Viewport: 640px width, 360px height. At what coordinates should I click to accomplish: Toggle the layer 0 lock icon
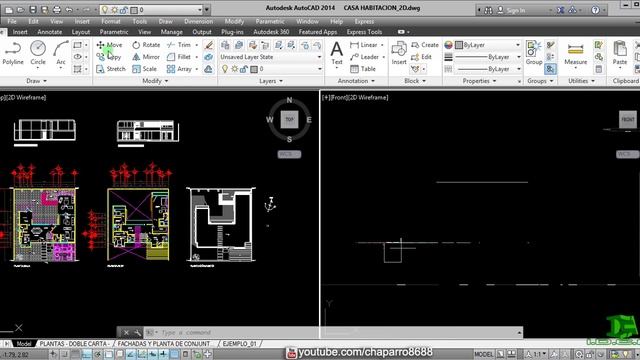(x=244, y=69)
